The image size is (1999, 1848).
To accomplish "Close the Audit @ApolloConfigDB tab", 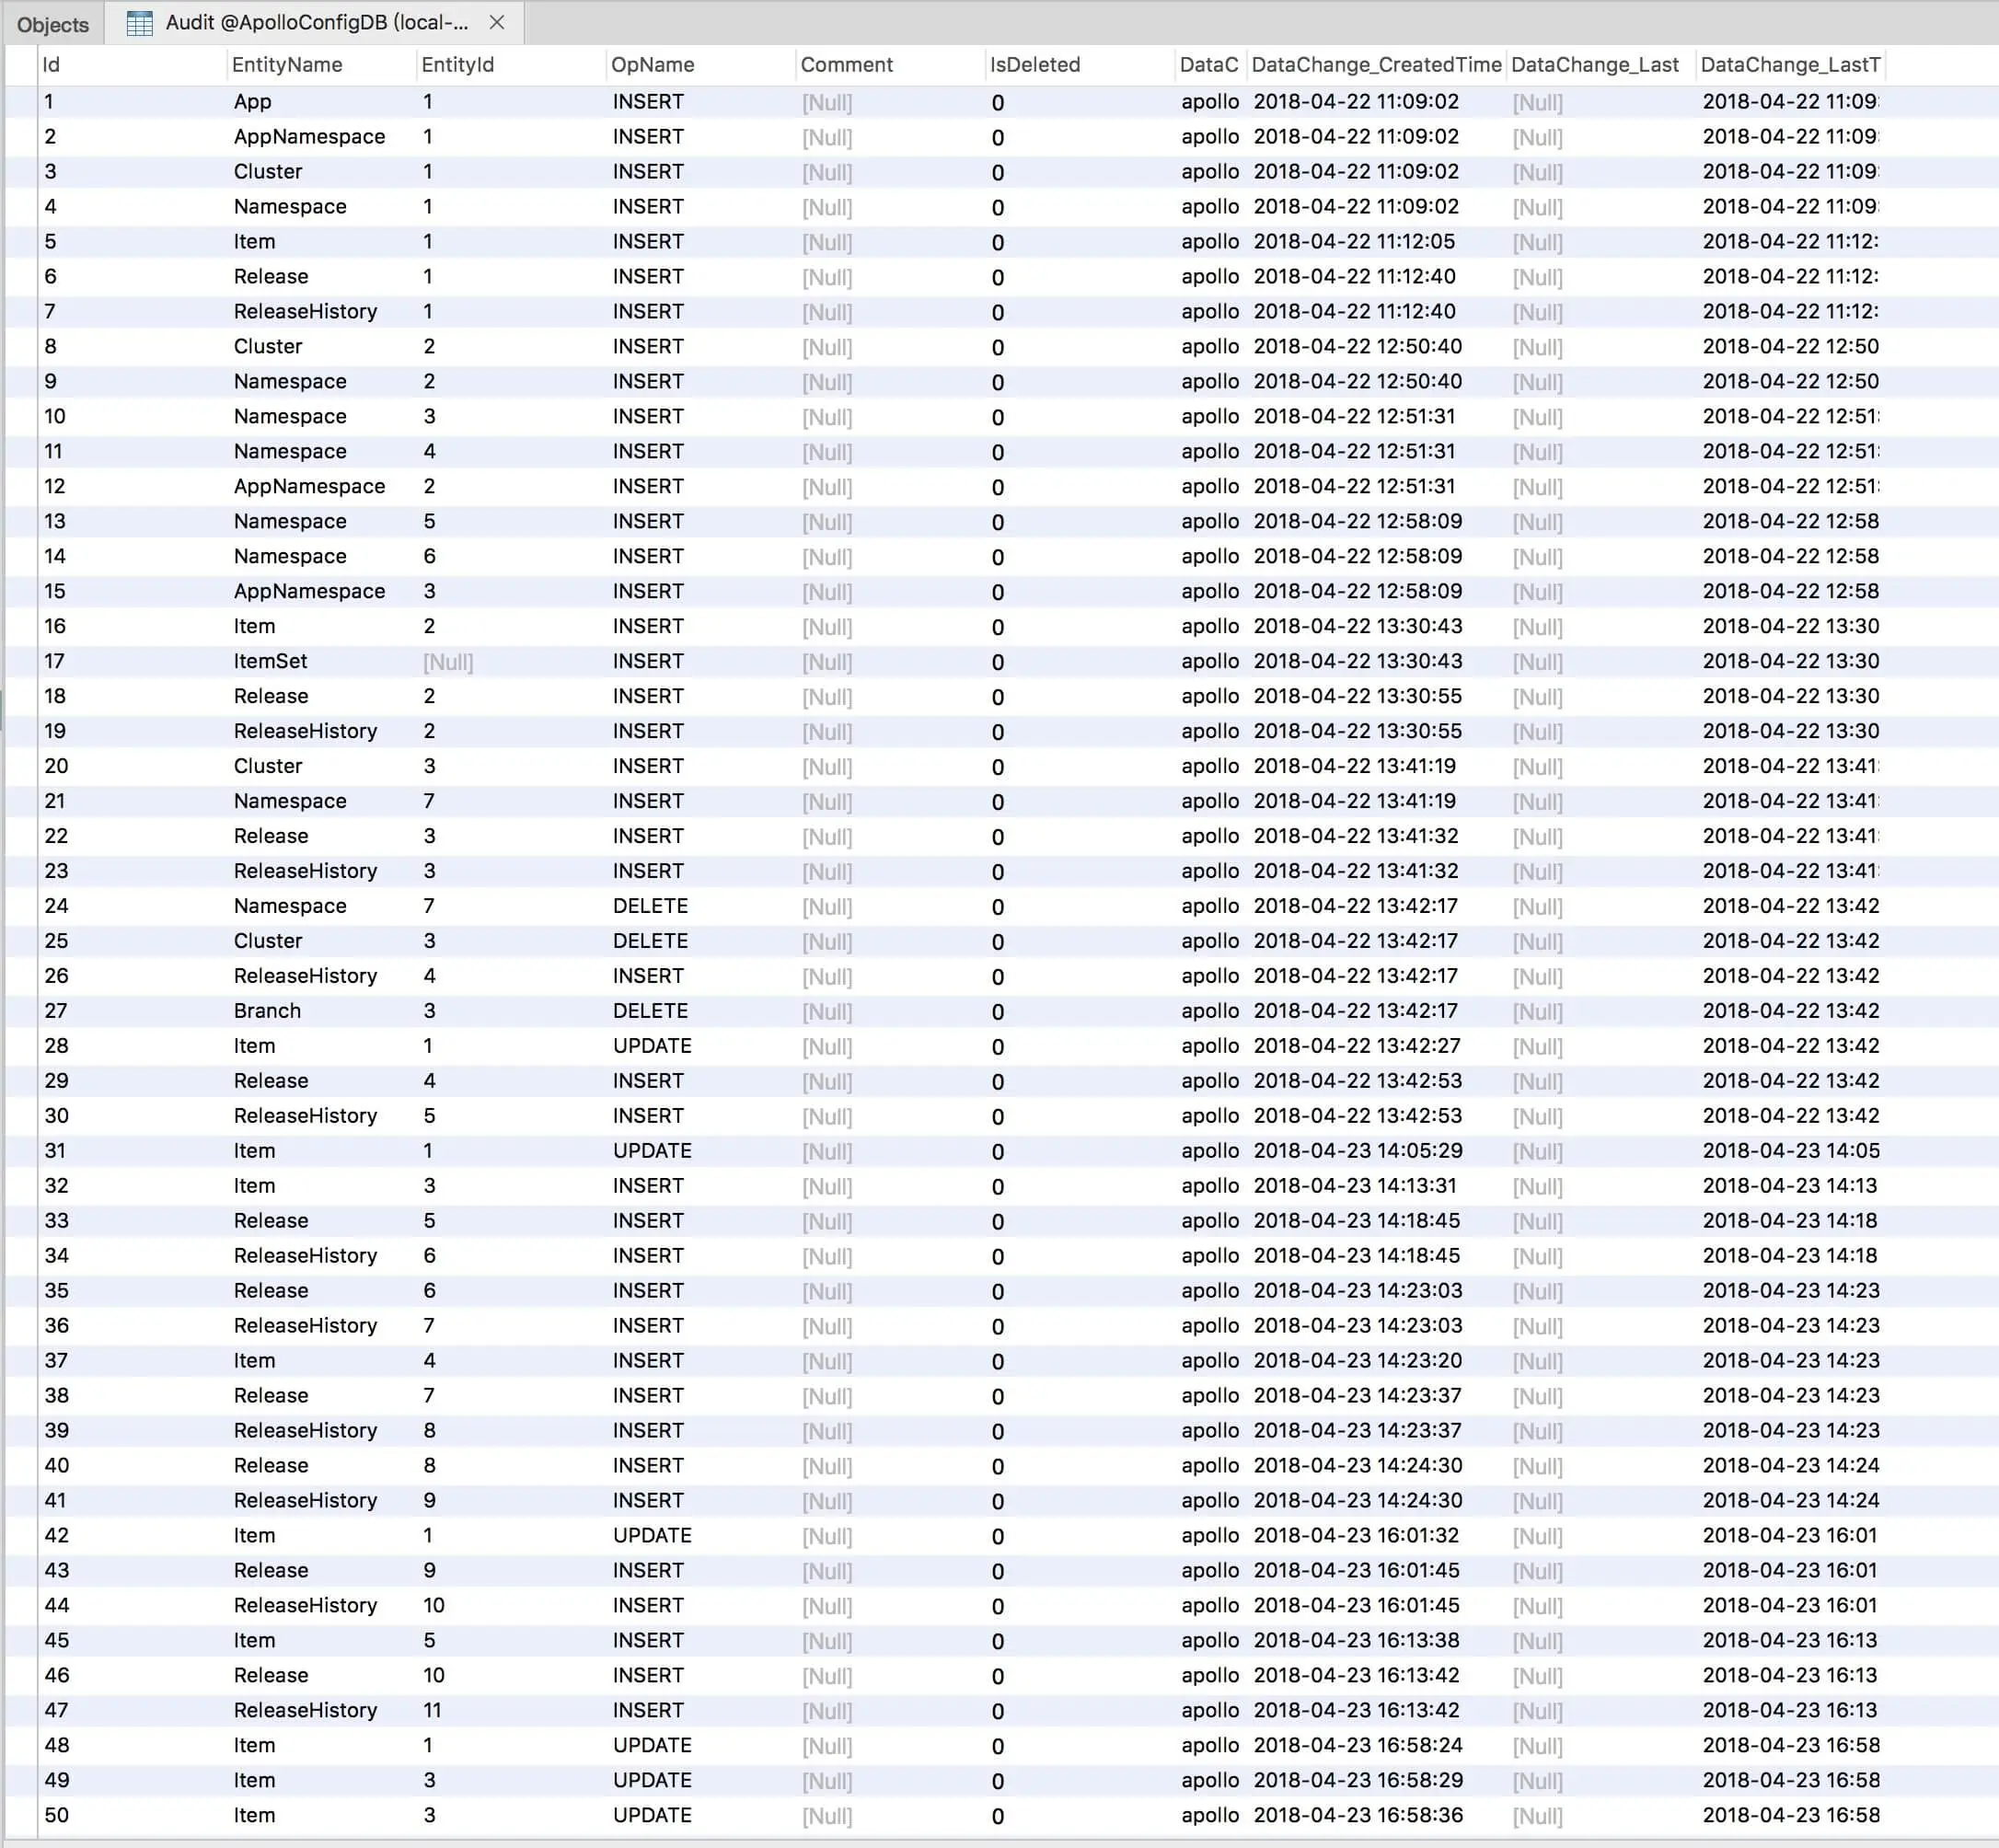I will click(x=497, y=22).
